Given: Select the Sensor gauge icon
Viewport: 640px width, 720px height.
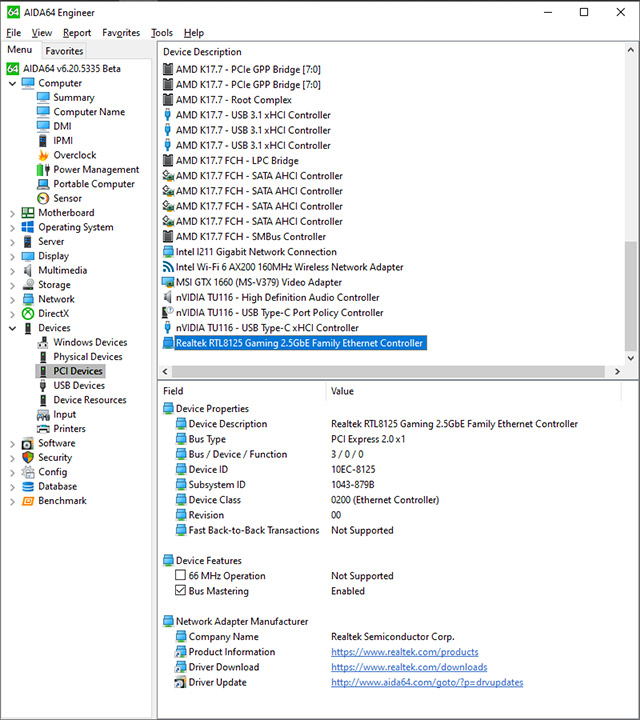Looking at the screenshot, I should [43, 198].
